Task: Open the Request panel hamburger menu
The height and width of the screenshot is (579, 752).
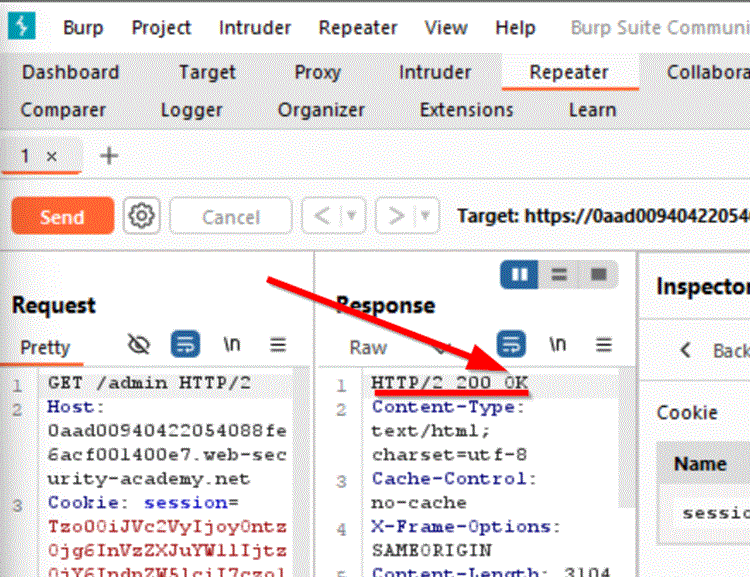Action: (278, 345)
